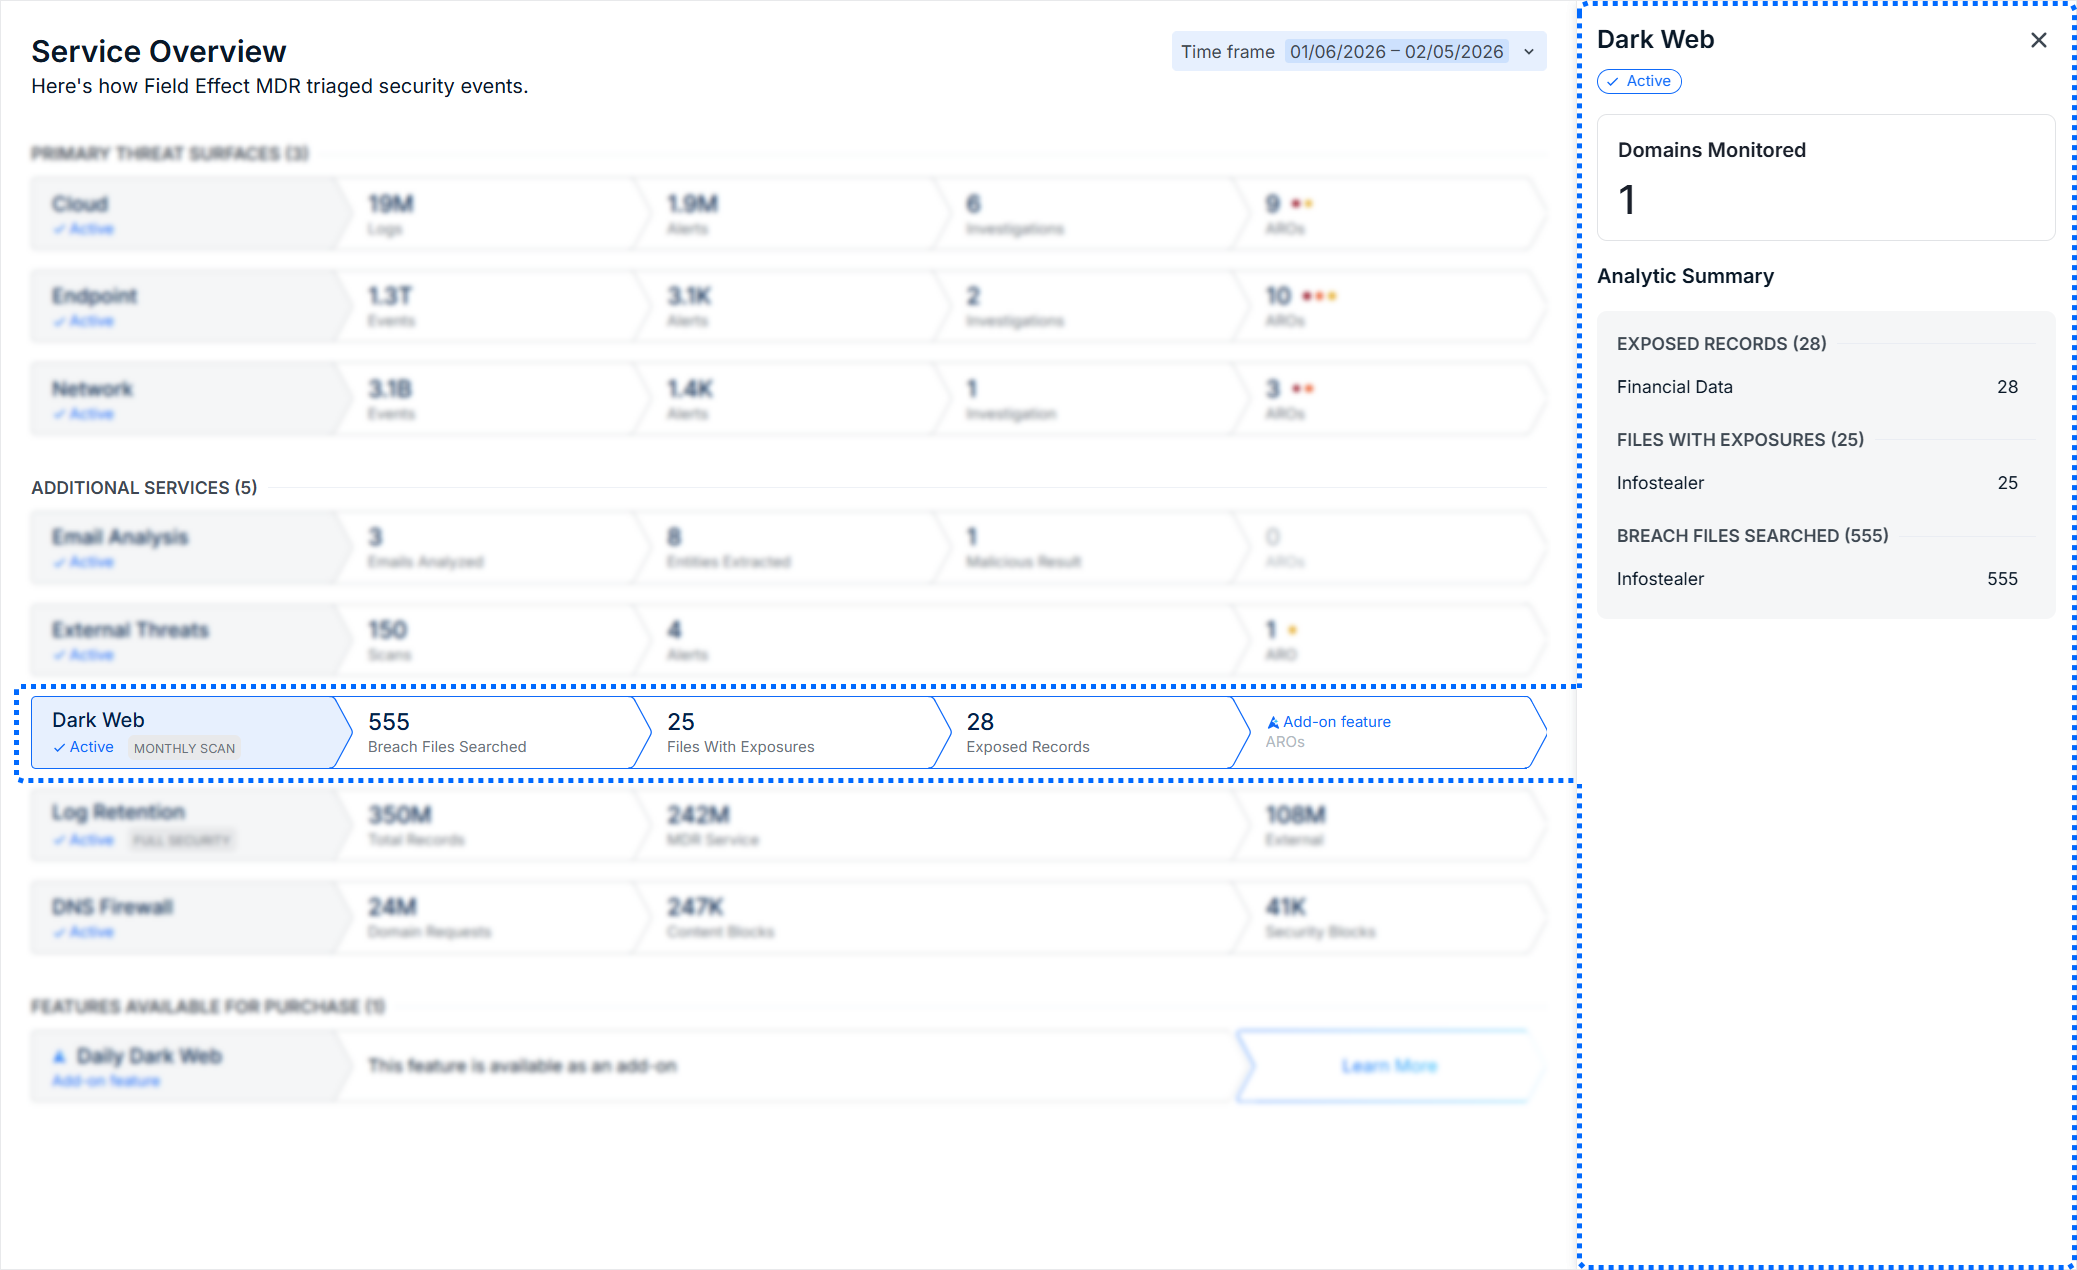Image resolution: width=2077 pixels, height=1270 pixels.
Task: Click the Endpoint AROs severity dots
Action: (1319, 296)
